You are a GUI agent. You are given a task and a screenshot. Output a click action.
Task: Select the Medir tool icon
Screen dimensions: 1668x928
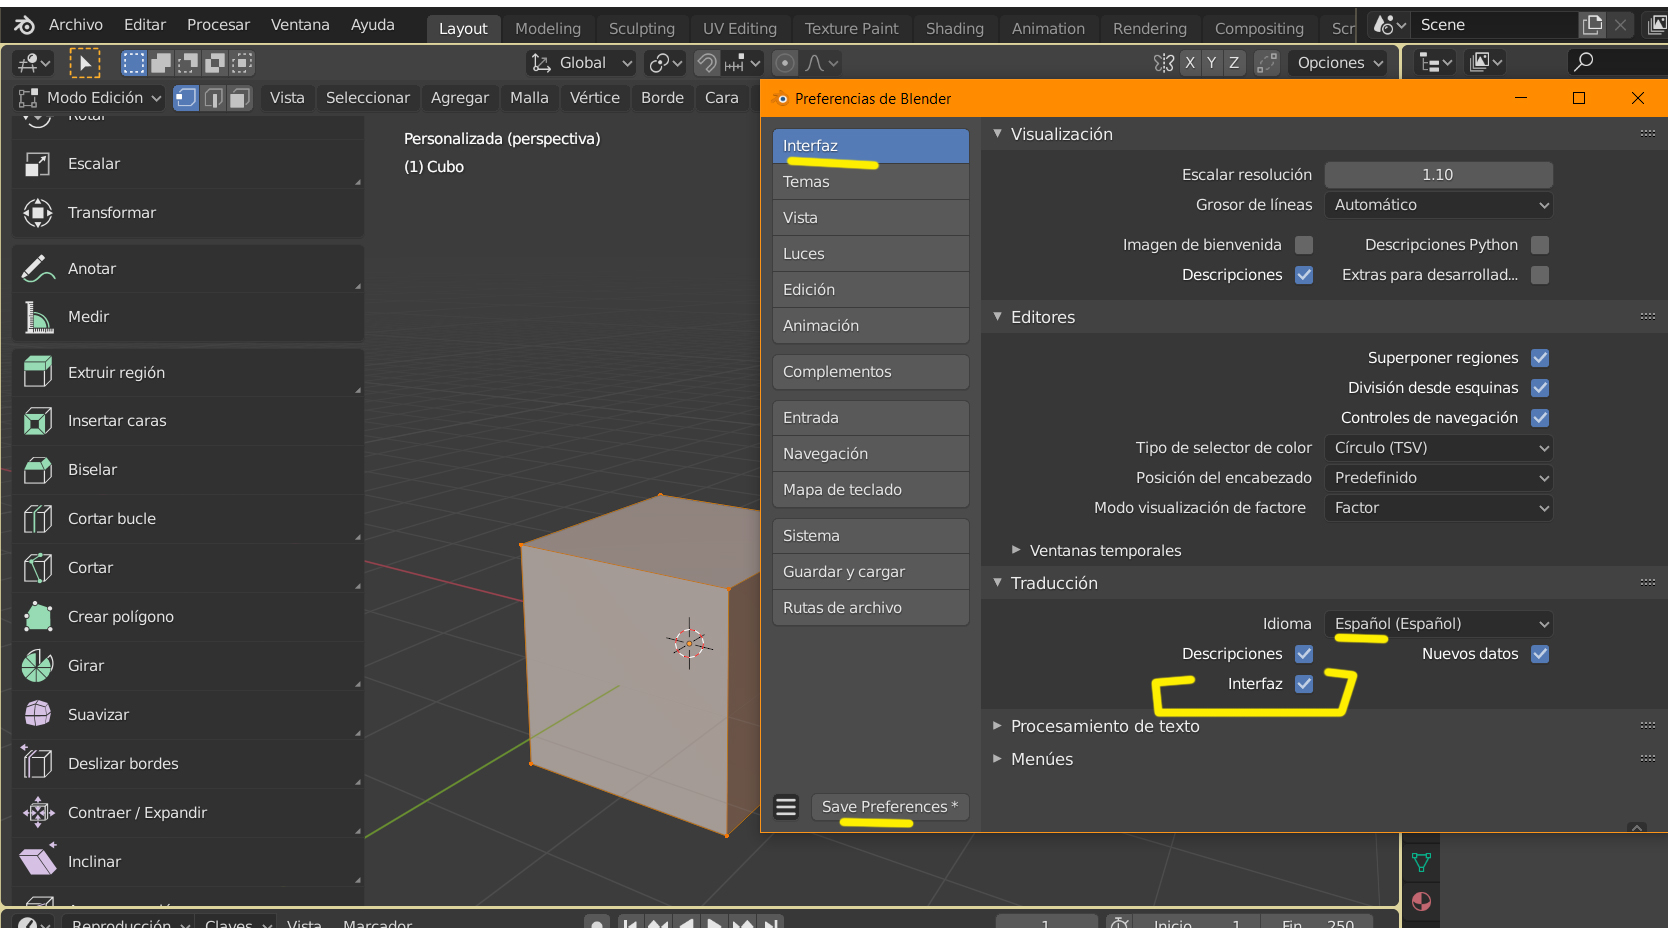38,317
